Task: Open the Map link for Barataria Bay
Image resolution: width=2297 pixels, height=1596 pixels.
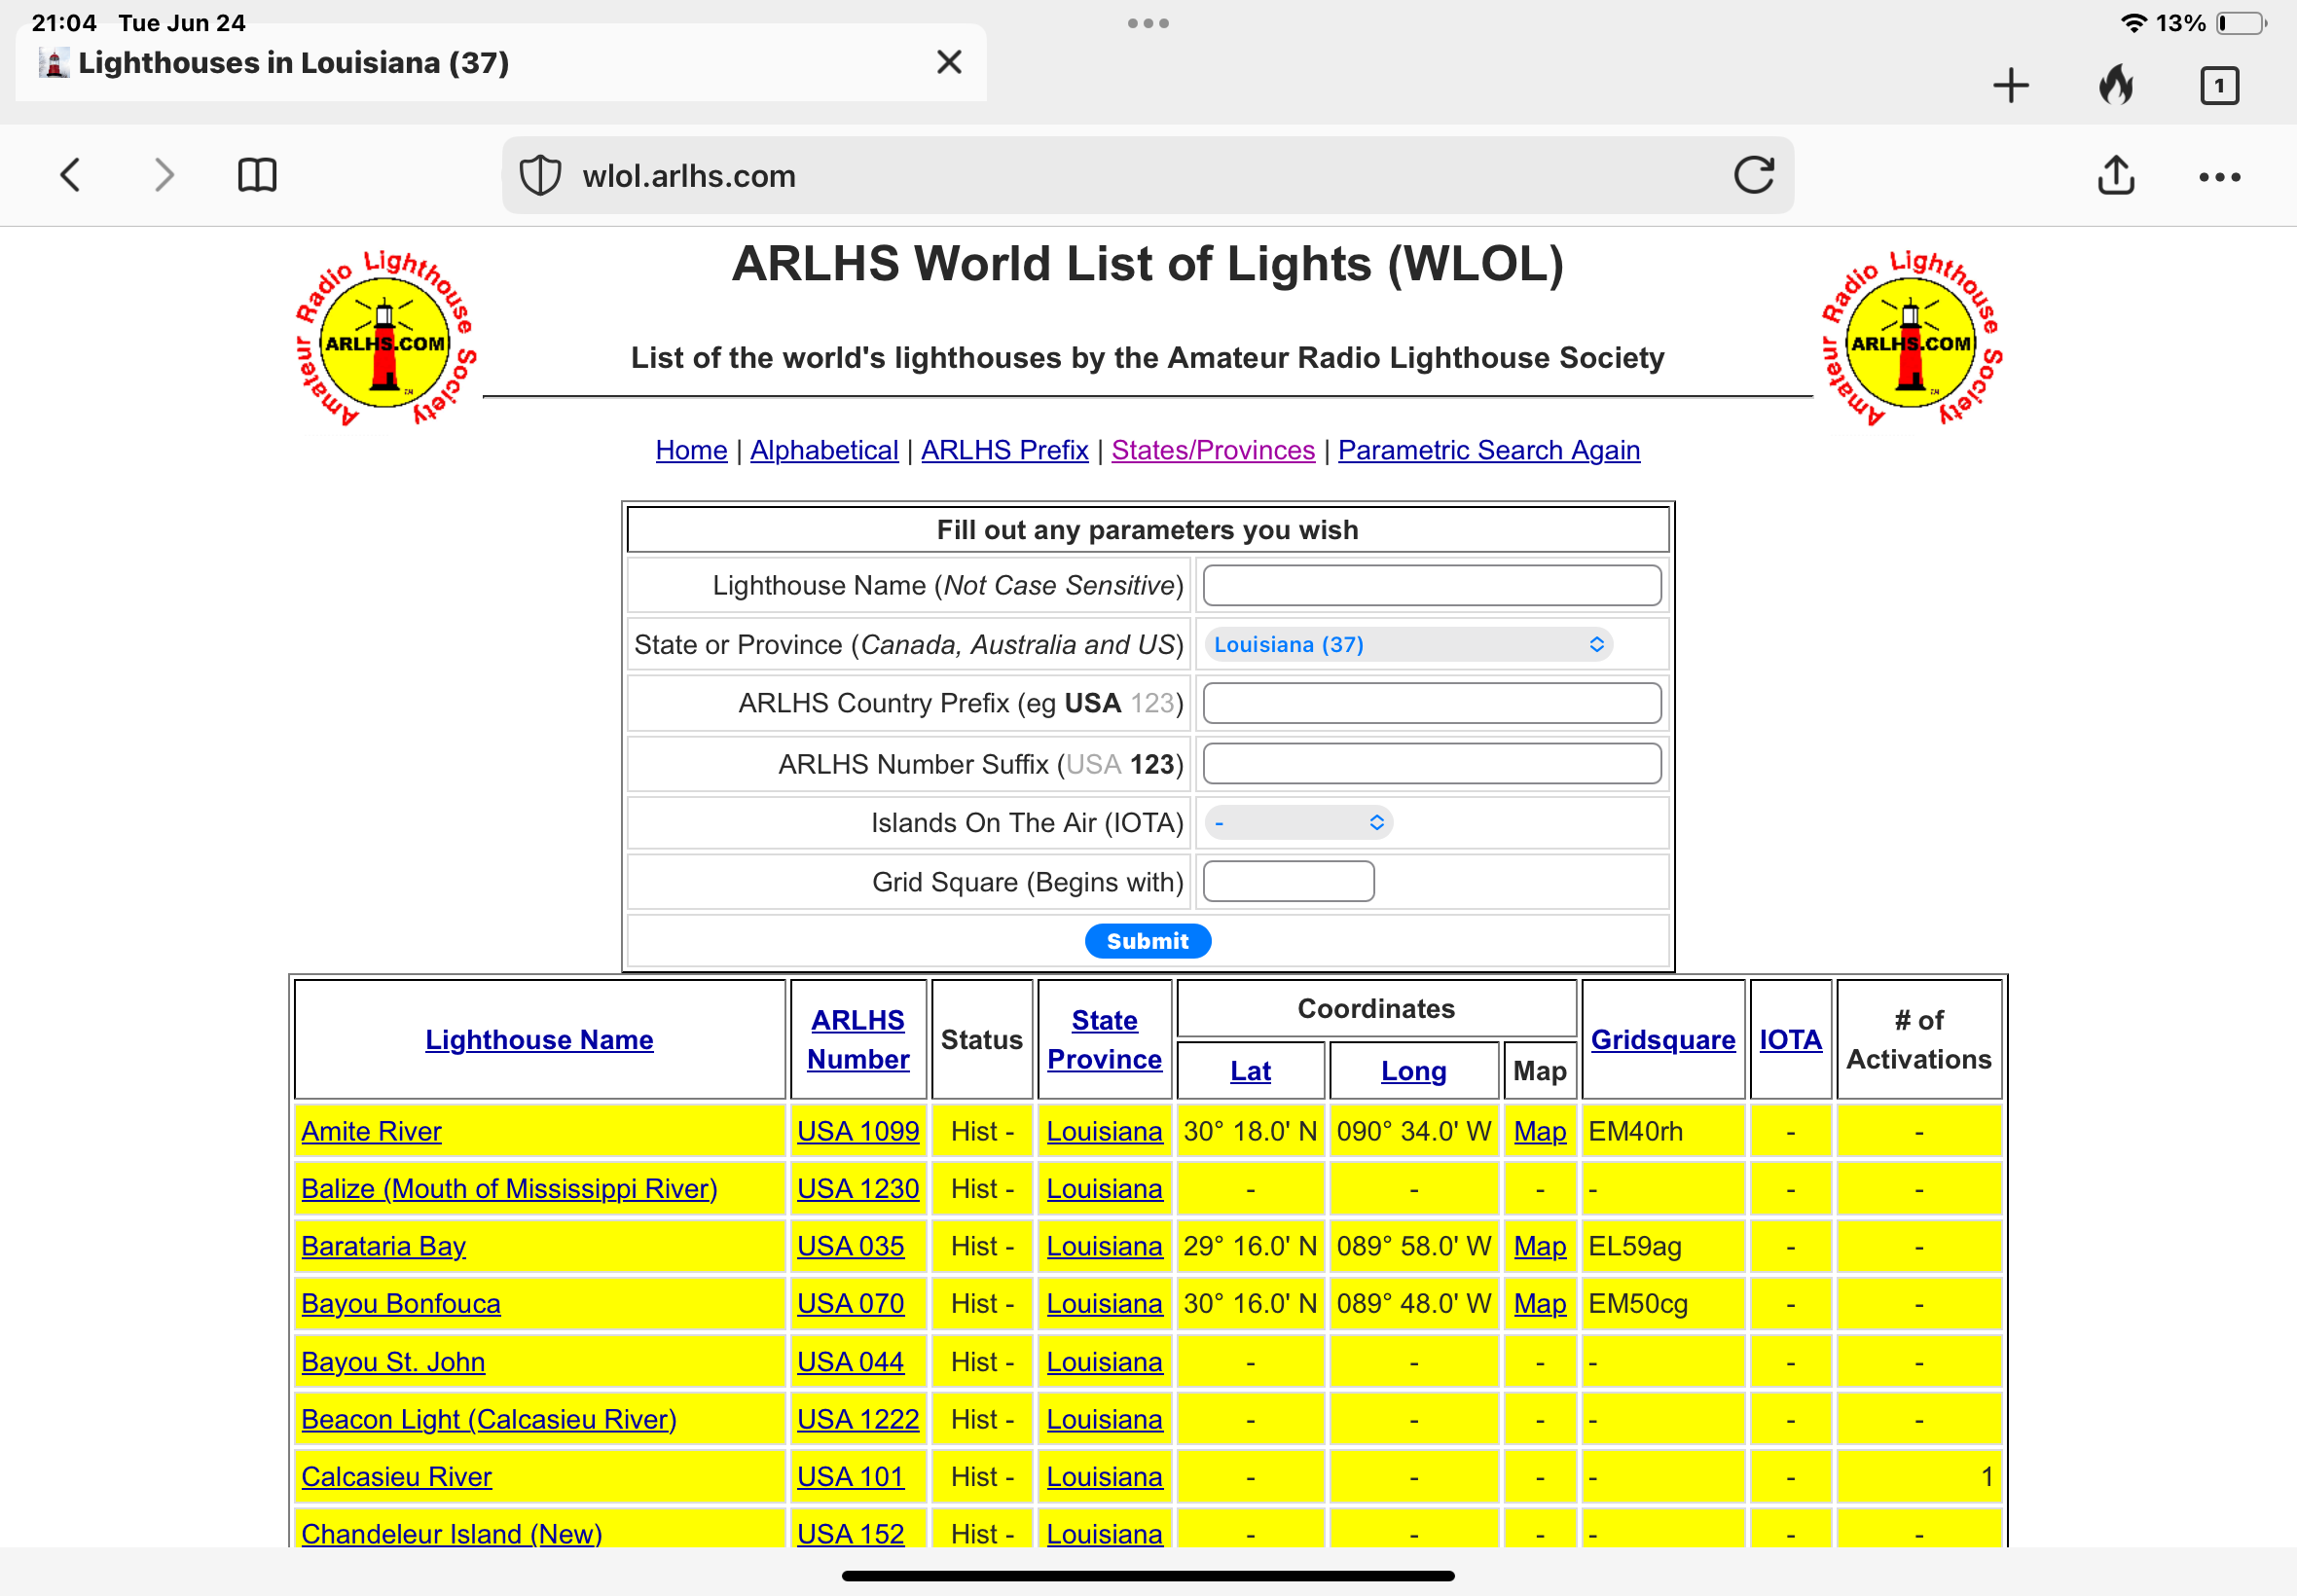Action: point(1540,1247)
